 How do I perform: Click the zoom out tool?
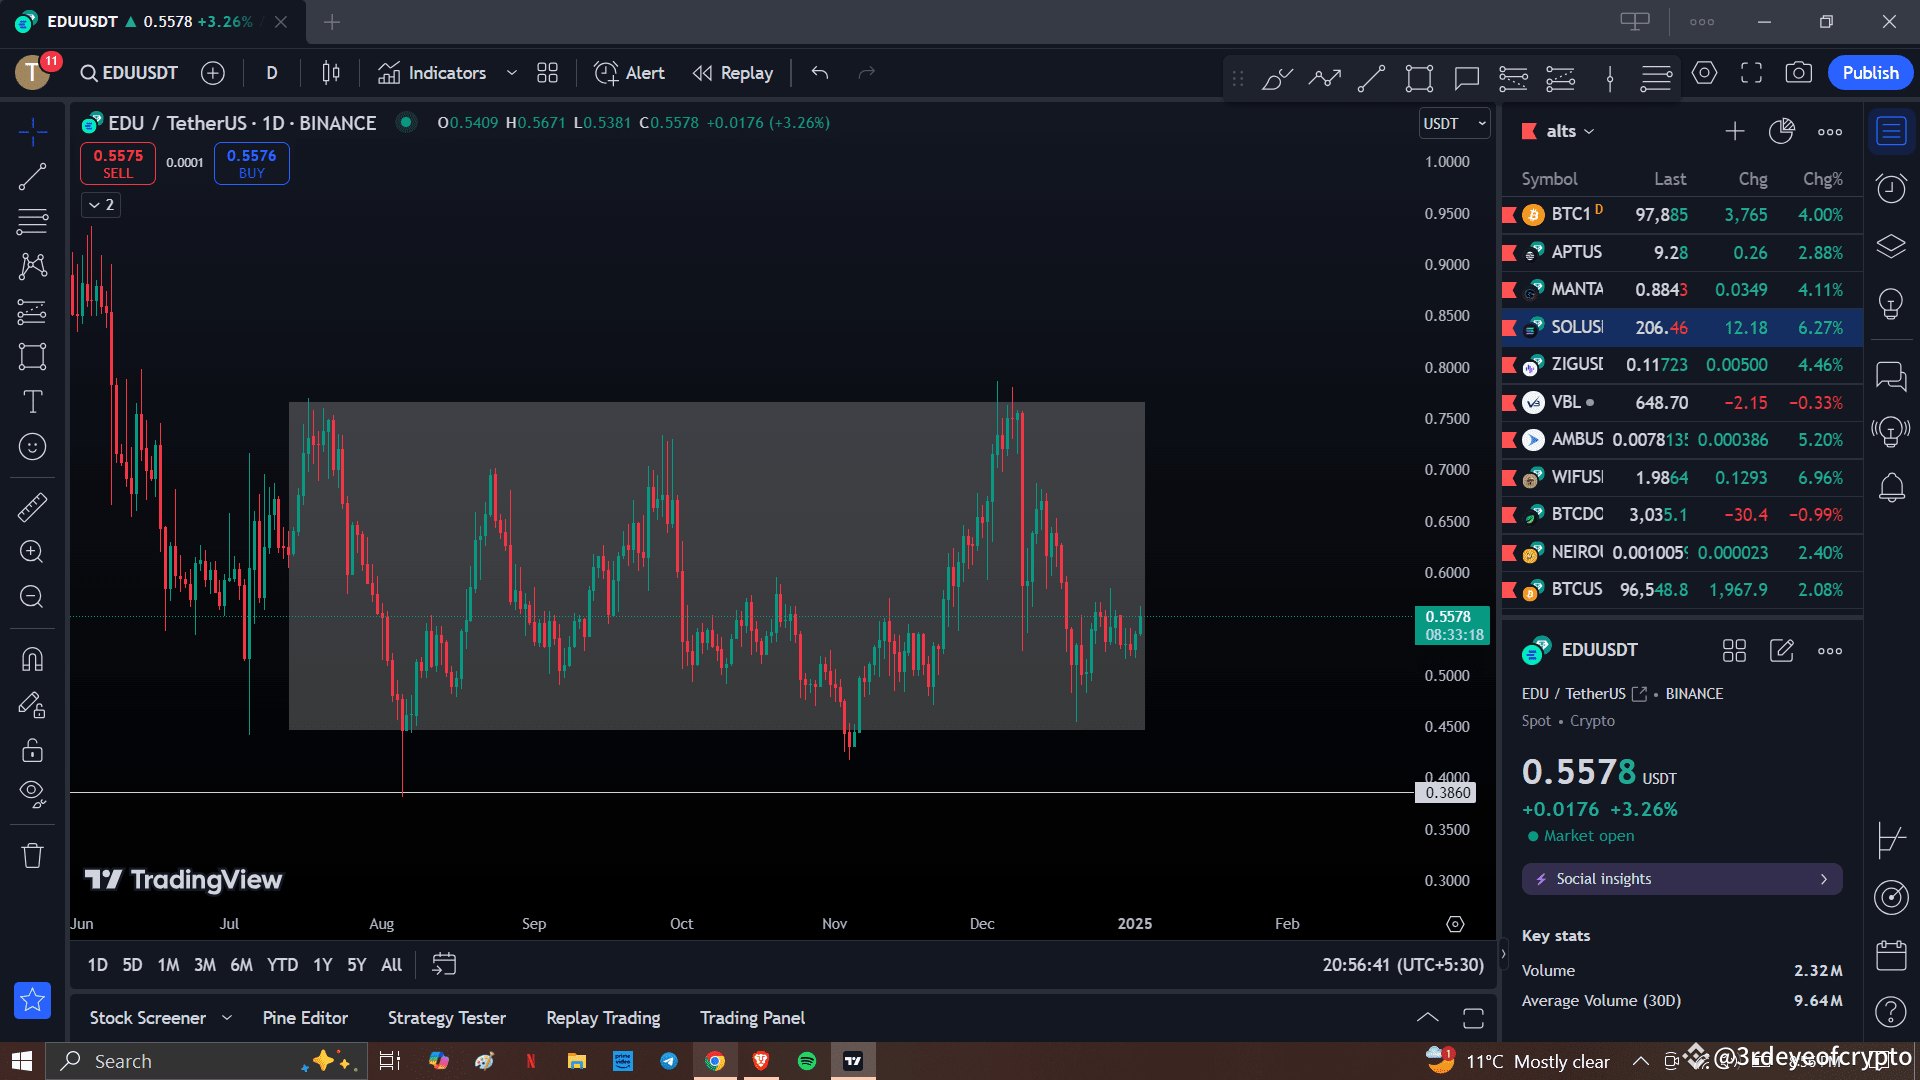coord(32,597)
